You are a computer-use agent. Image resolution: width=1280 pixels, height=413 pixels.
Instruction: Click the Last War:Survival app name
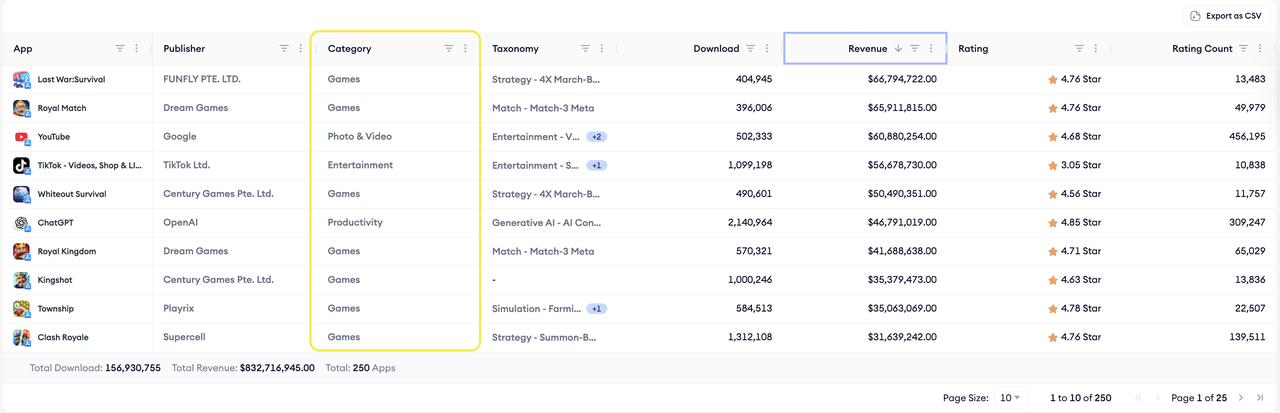point(69,79)
